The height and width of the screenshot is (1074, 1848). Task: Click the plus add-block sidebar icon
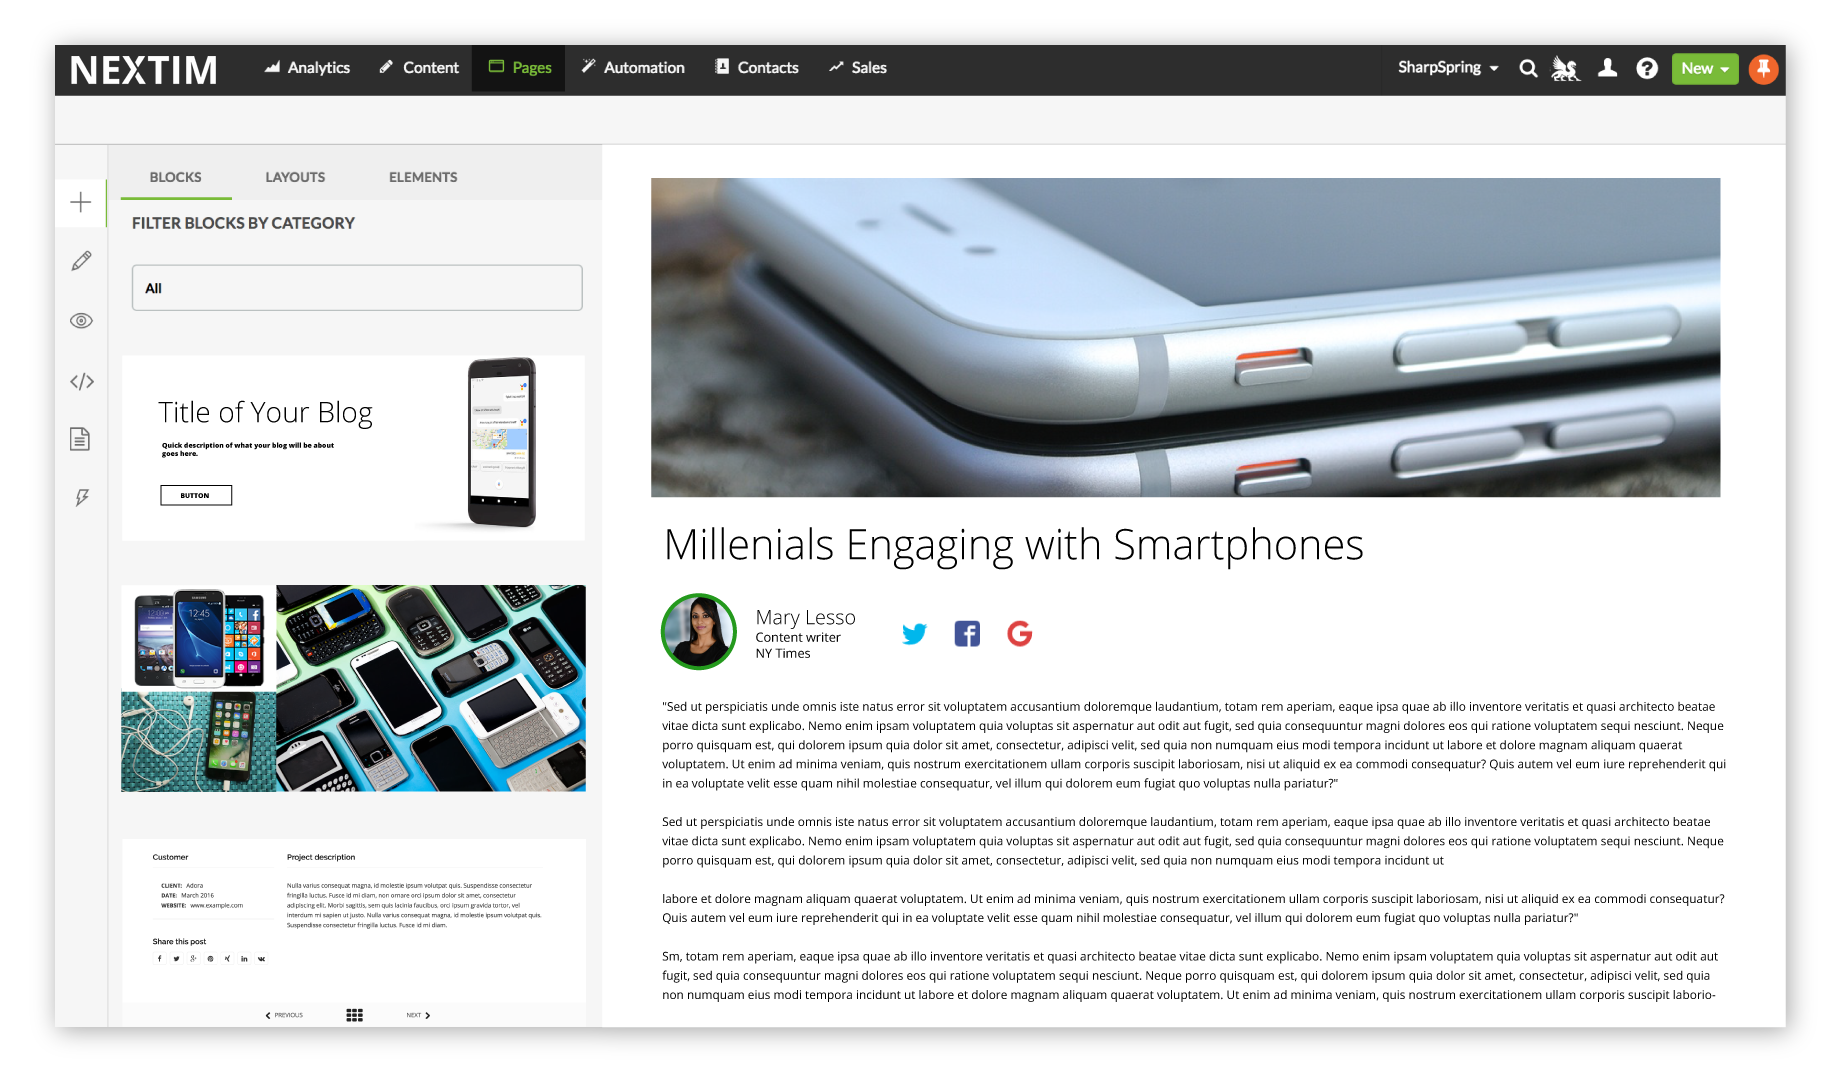pos(81,203)
